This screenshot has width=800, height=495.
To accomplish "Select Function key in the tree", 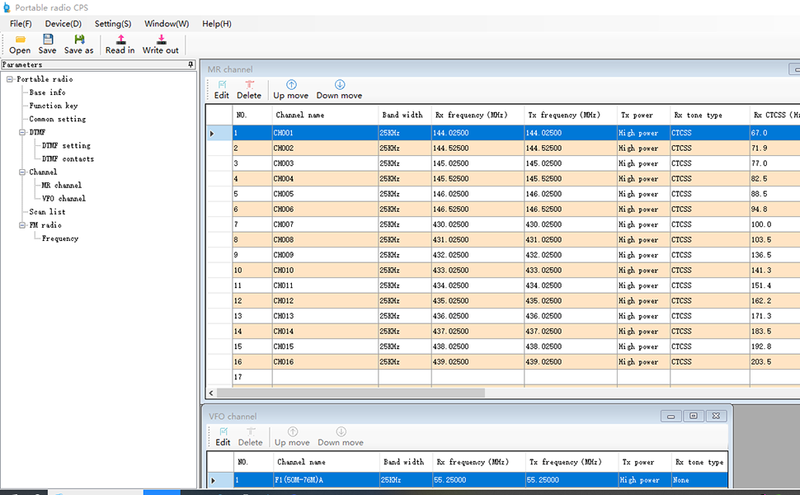I will (54, 106).
